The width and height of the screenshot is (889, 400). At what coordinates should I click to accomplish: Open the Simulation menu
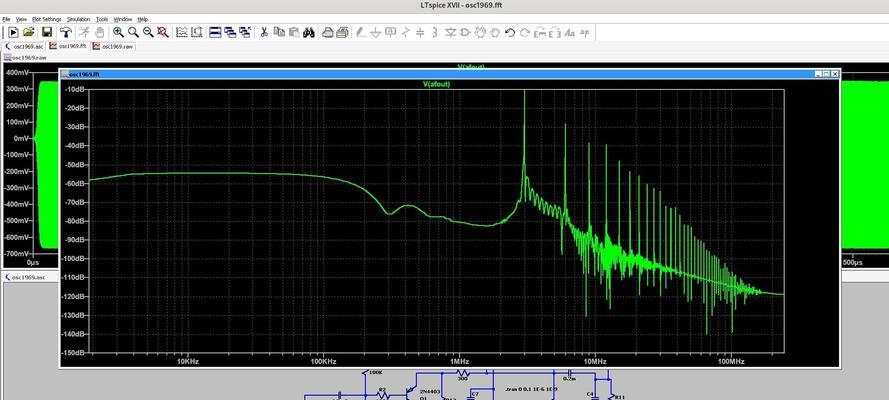tap(78, 19)
